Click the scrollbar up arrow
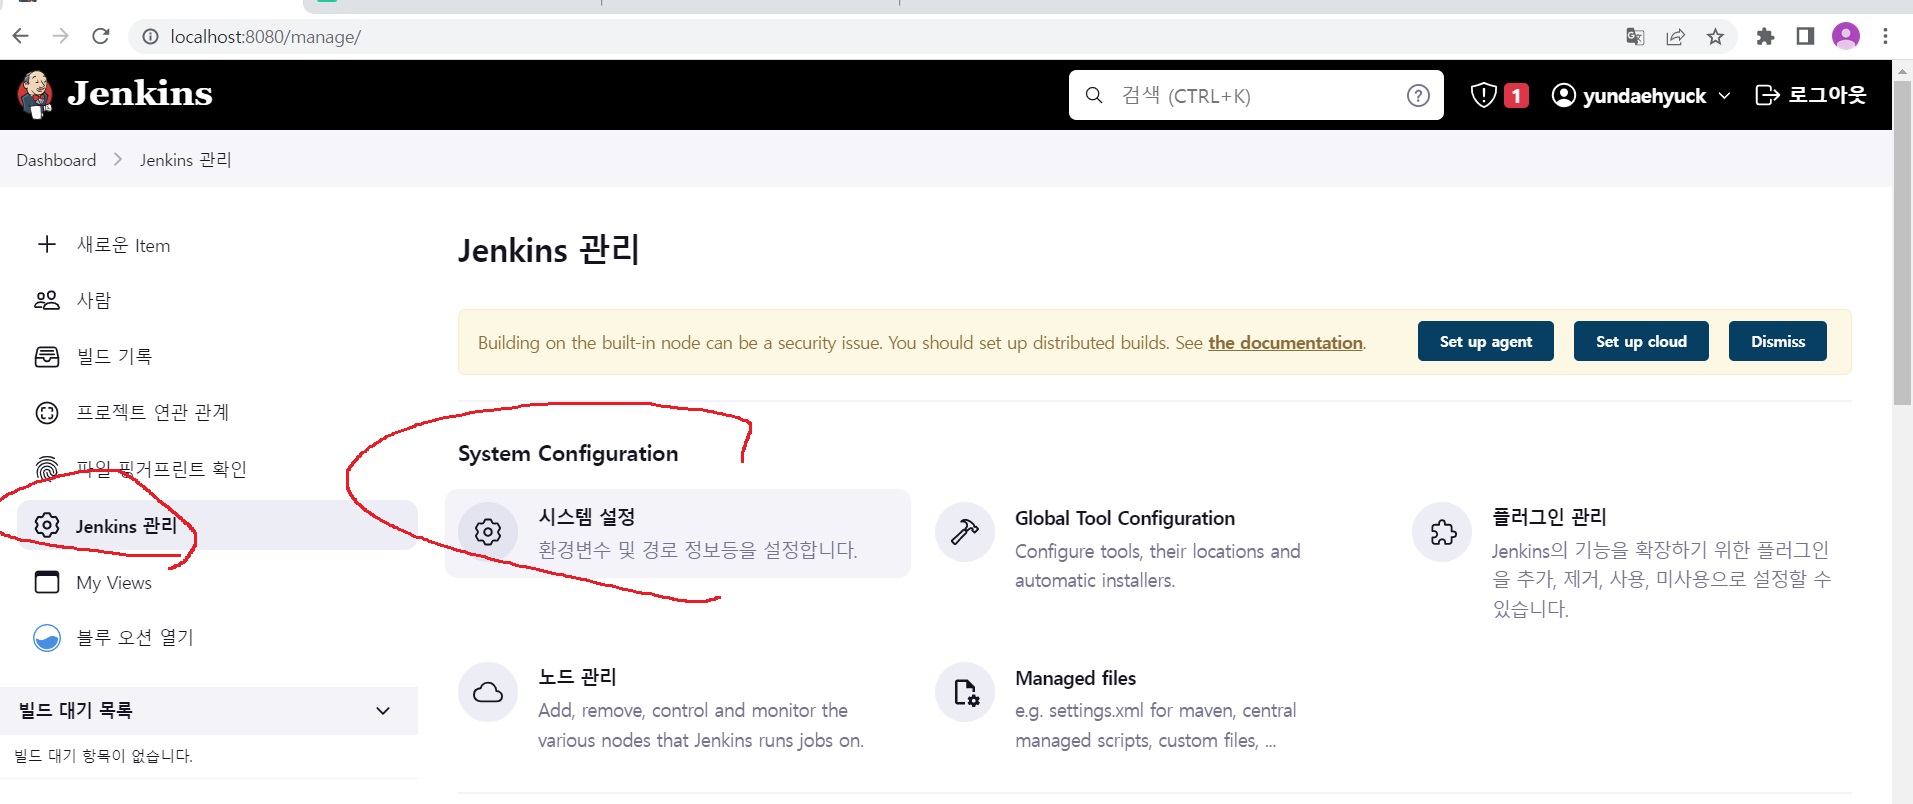This screenshot has height=804, width=1913. click(x=1903, y=70)
